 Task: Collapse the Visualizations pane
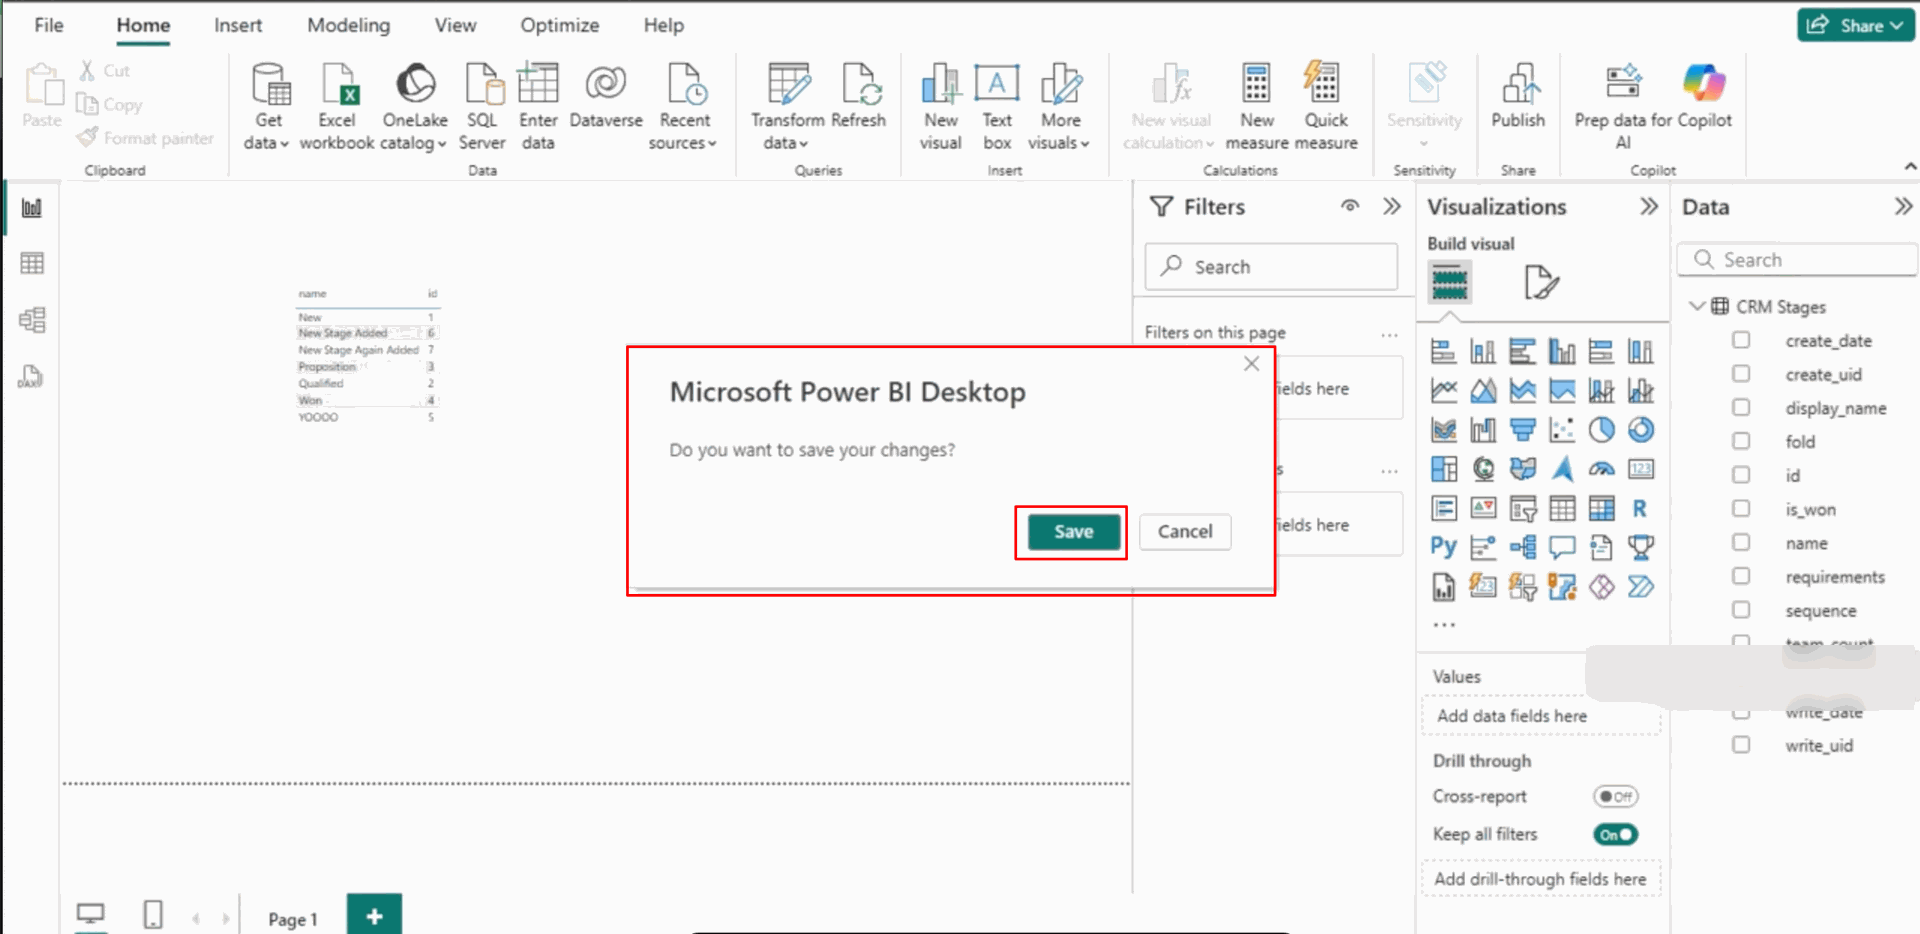click(1649, 206)
